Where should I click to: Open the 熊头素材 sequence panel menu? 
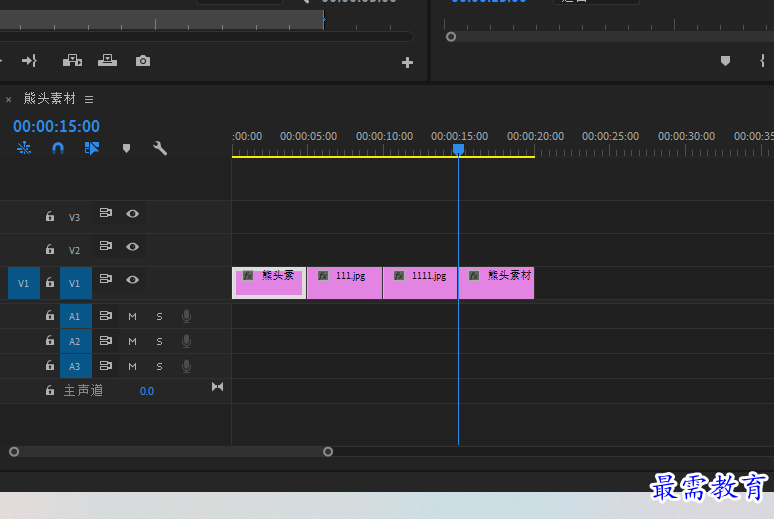tap(89, 100)
